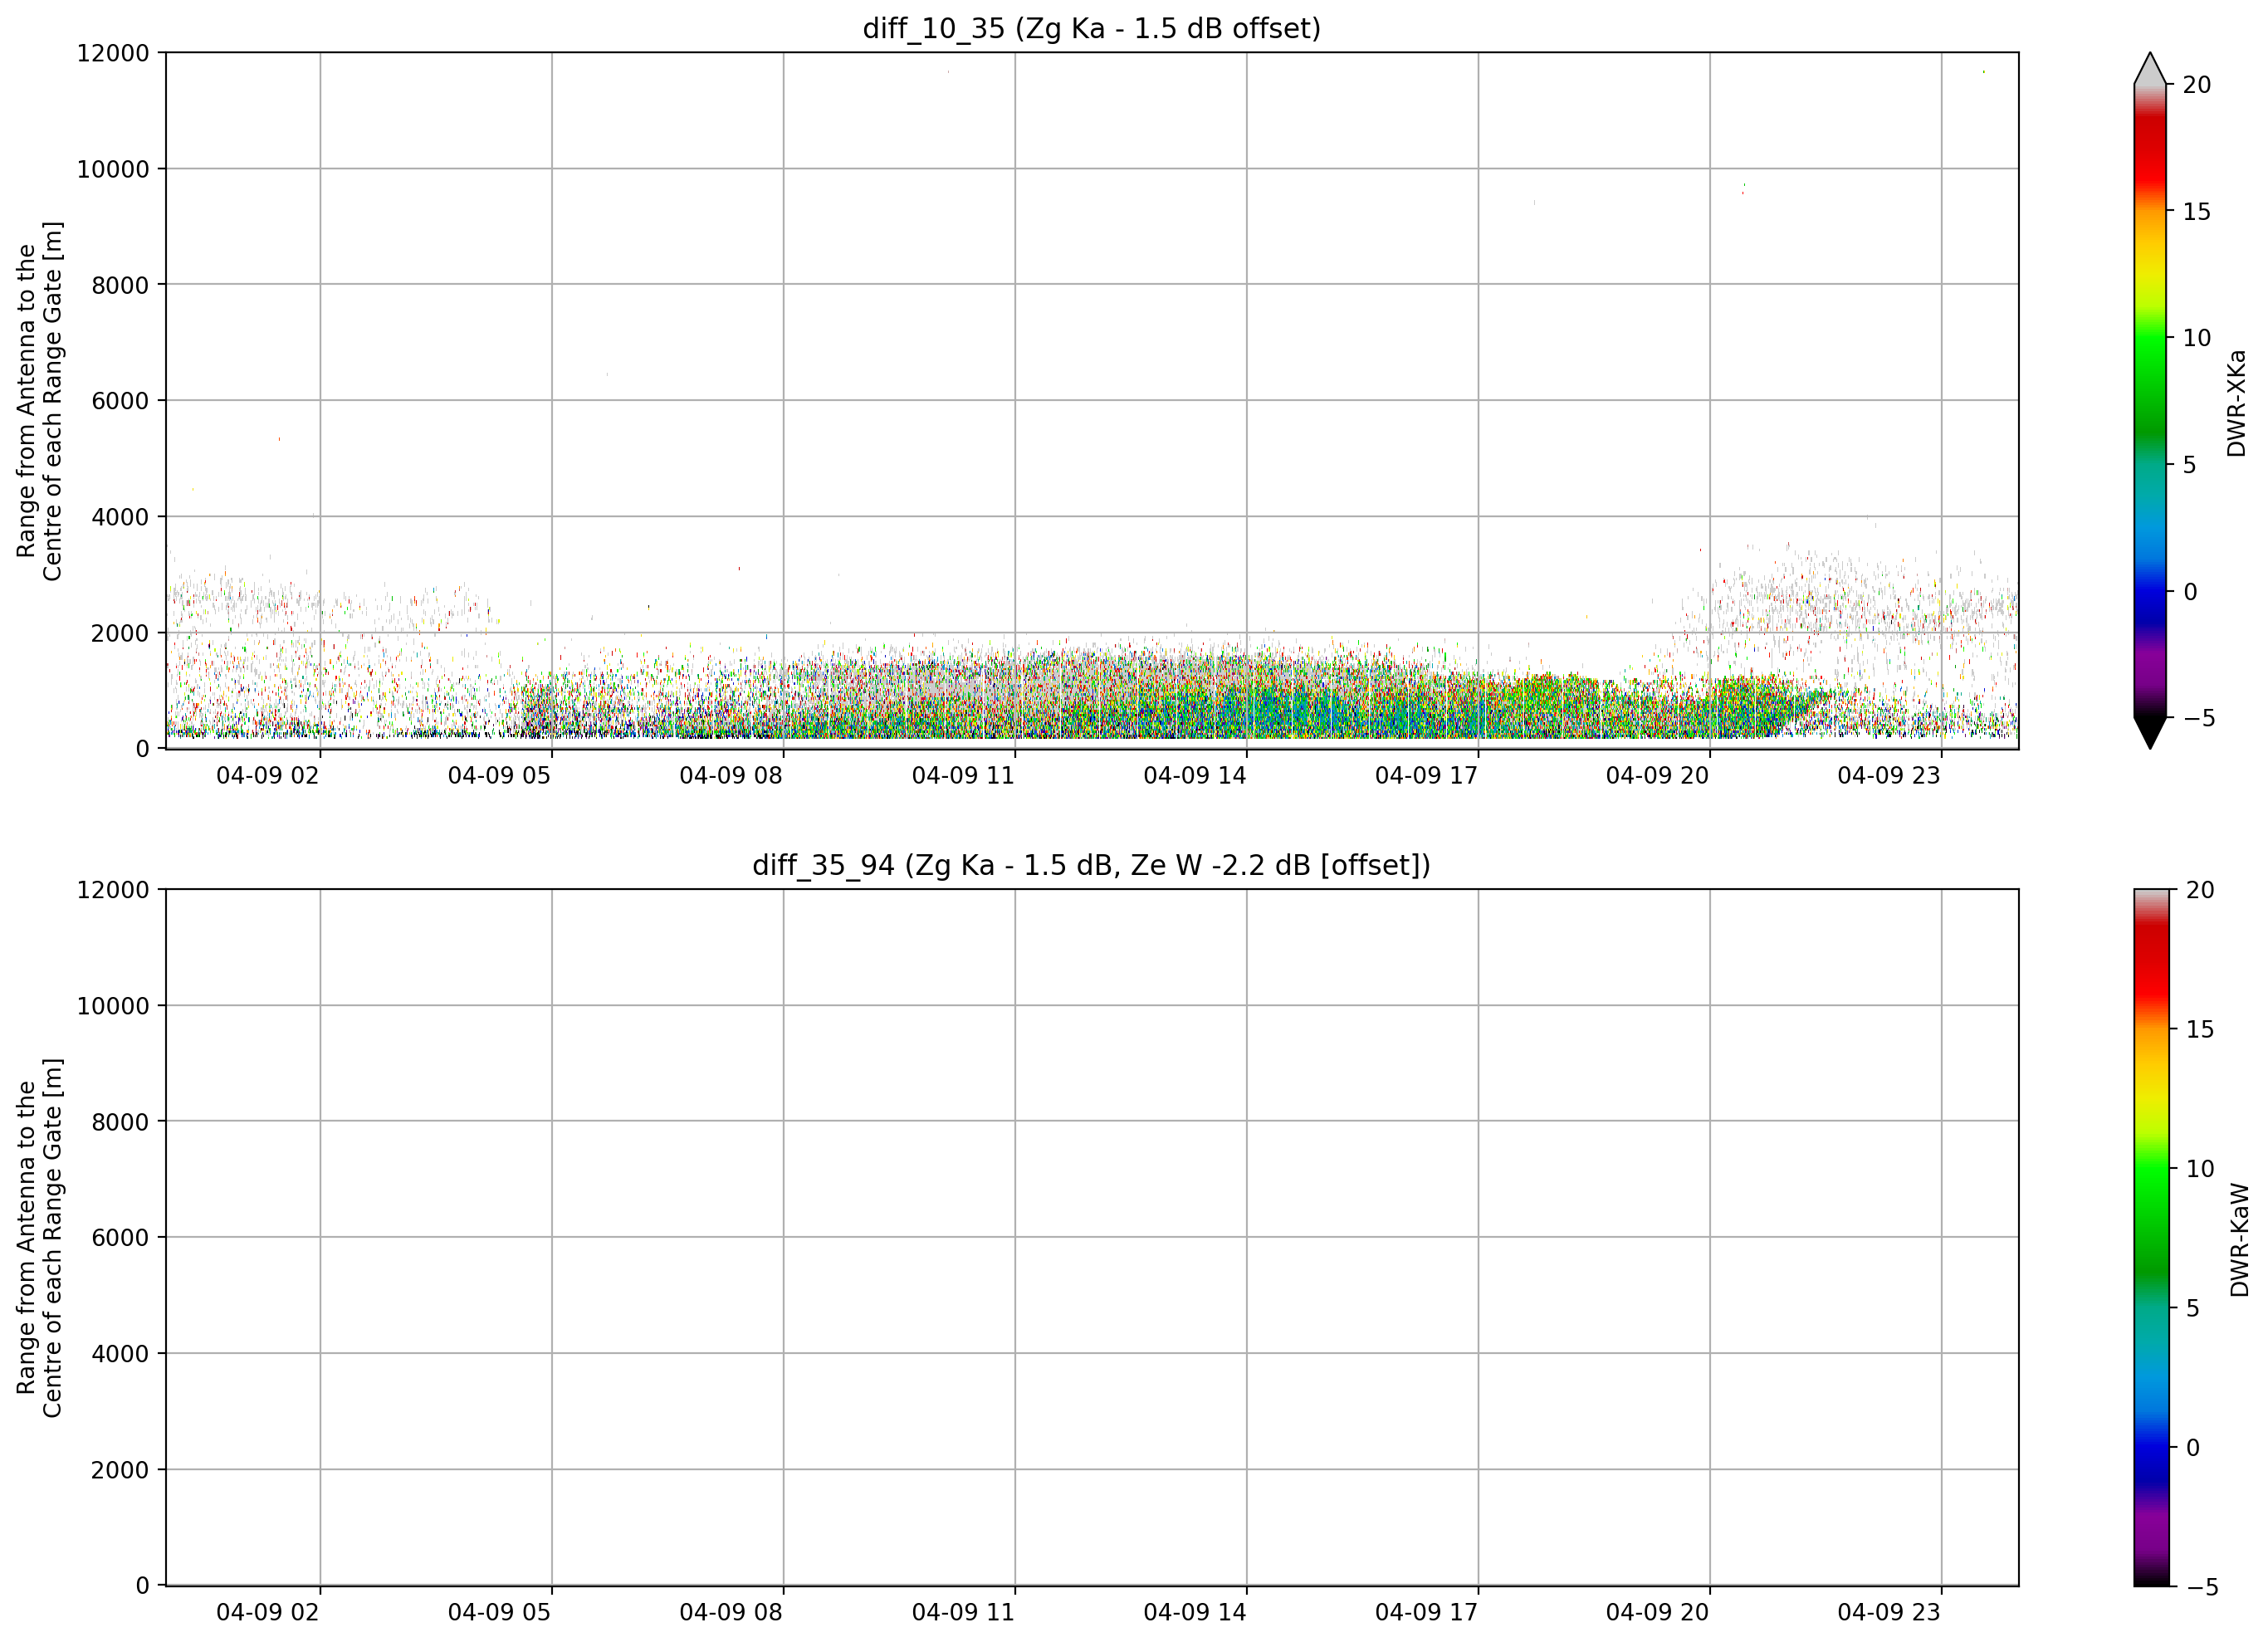The image size is (2268, 1642).
Task: Click the 6000 y-axis tick on bottom plot
Action: (120, 1238)
